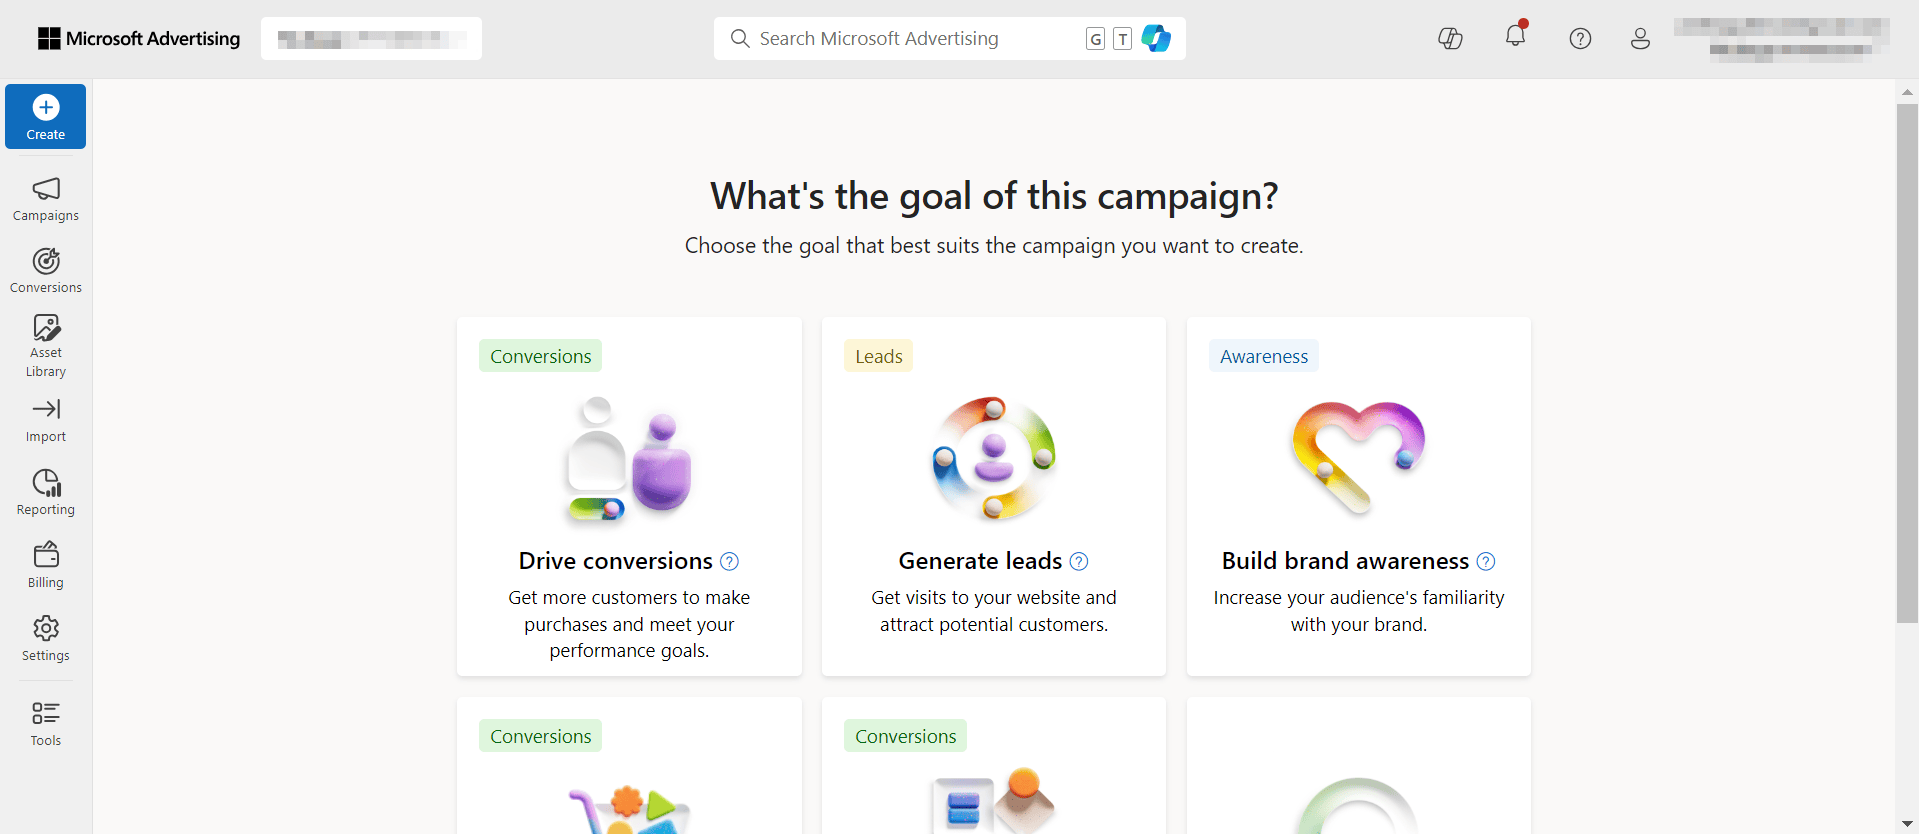Open the Tools menu in sidebar
The image size is (1919, 834).
pyautogui.click(x=45, y=723)
